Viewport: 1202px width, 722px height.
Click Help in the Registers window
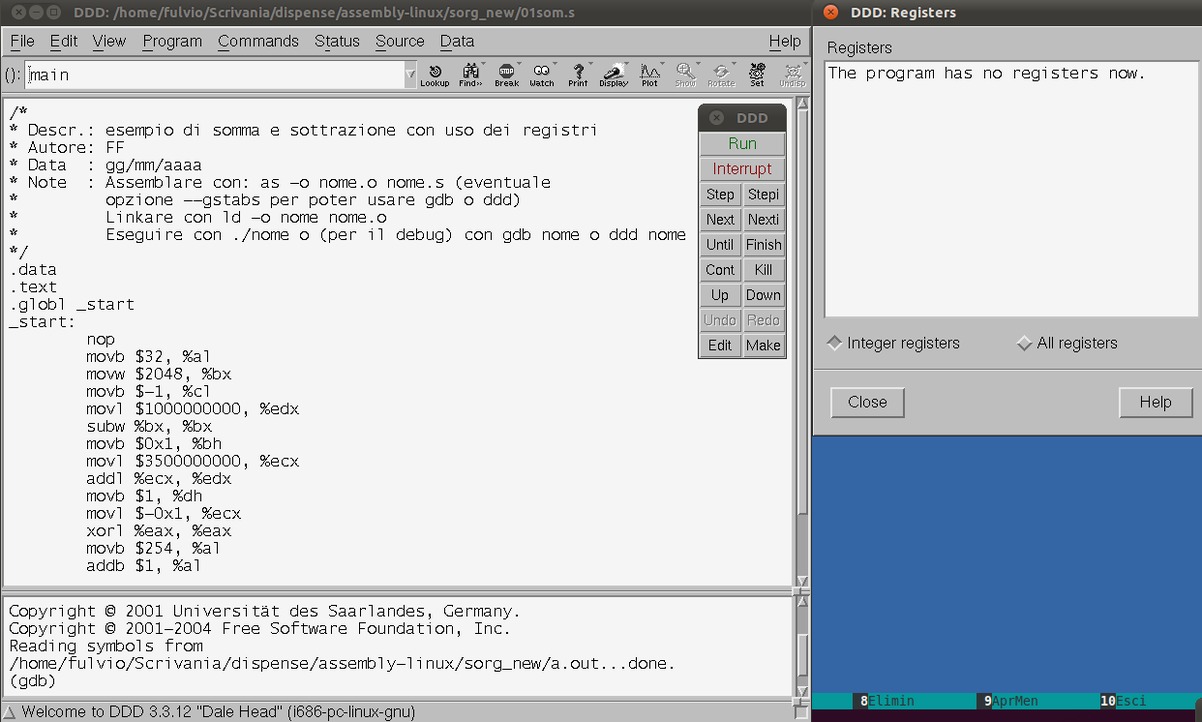coord(1155,402)
